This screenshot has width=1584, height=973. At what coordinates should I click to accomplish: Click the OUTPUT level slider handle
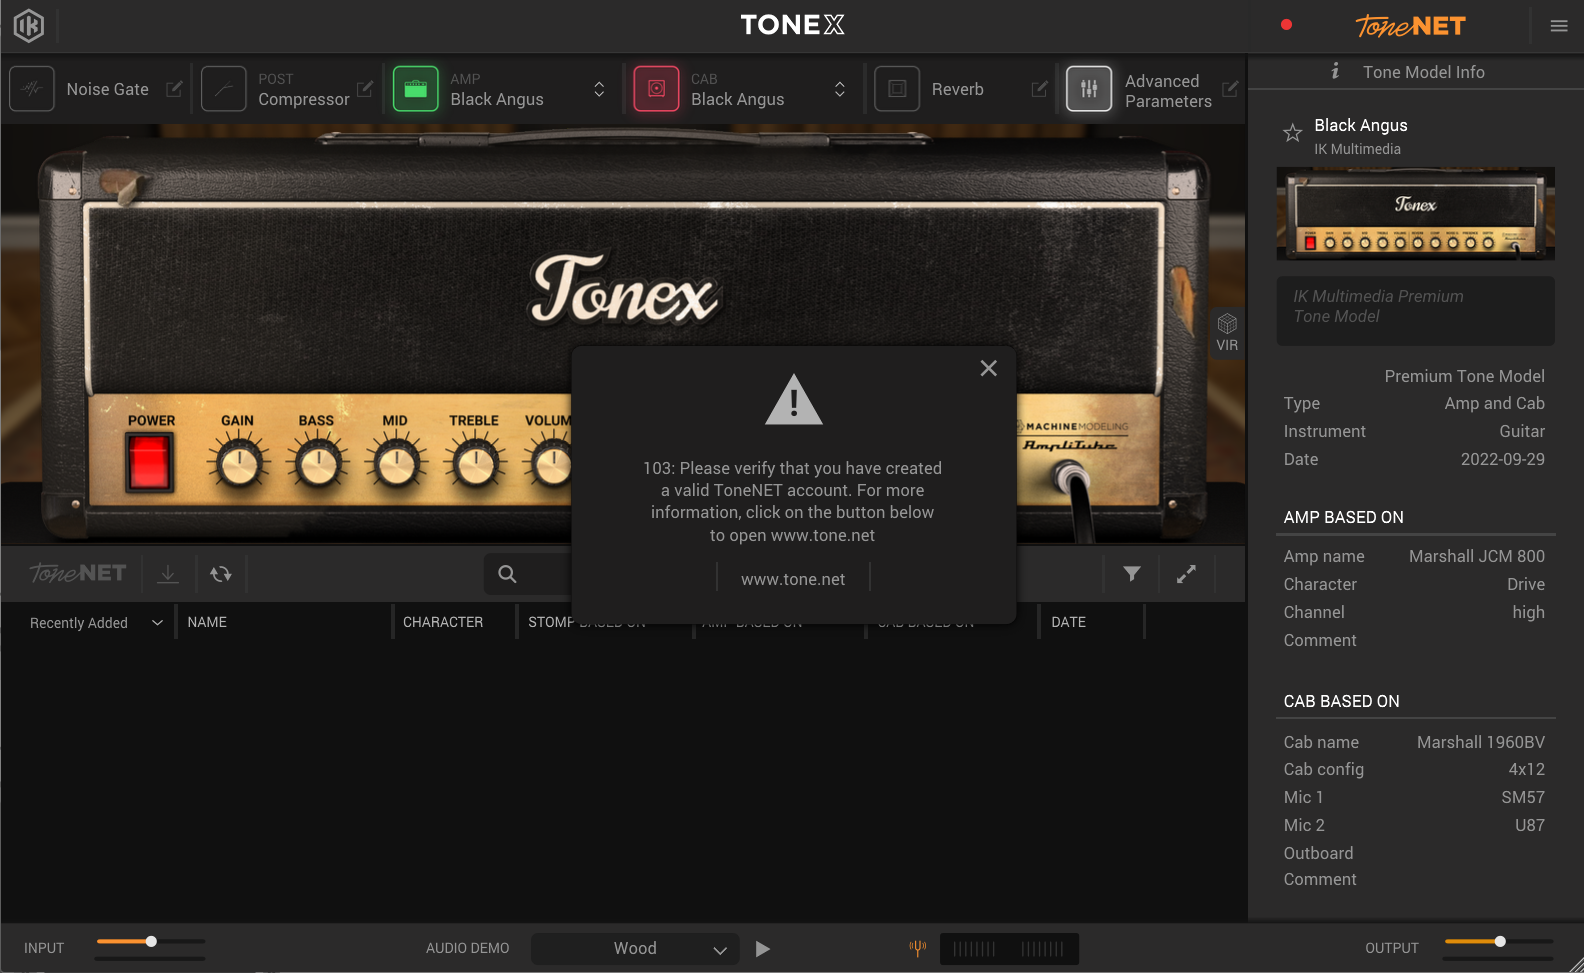[1500, 941]
